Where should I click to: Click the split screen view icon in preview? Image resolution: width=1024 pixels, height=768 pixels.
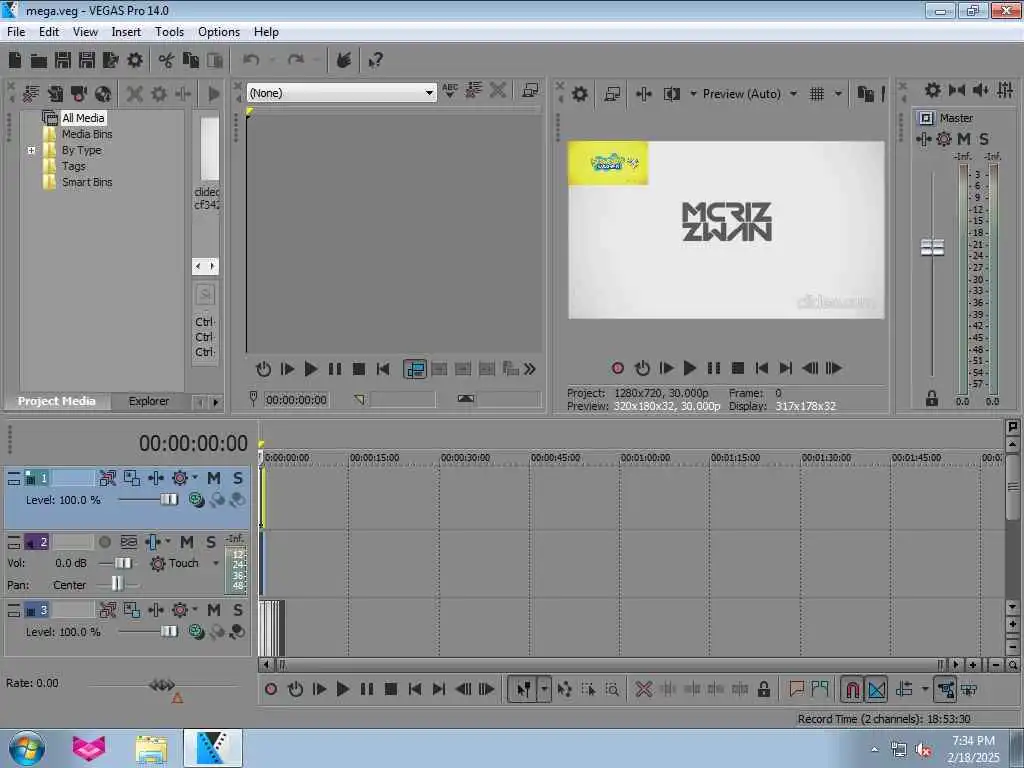pos(671,94)
